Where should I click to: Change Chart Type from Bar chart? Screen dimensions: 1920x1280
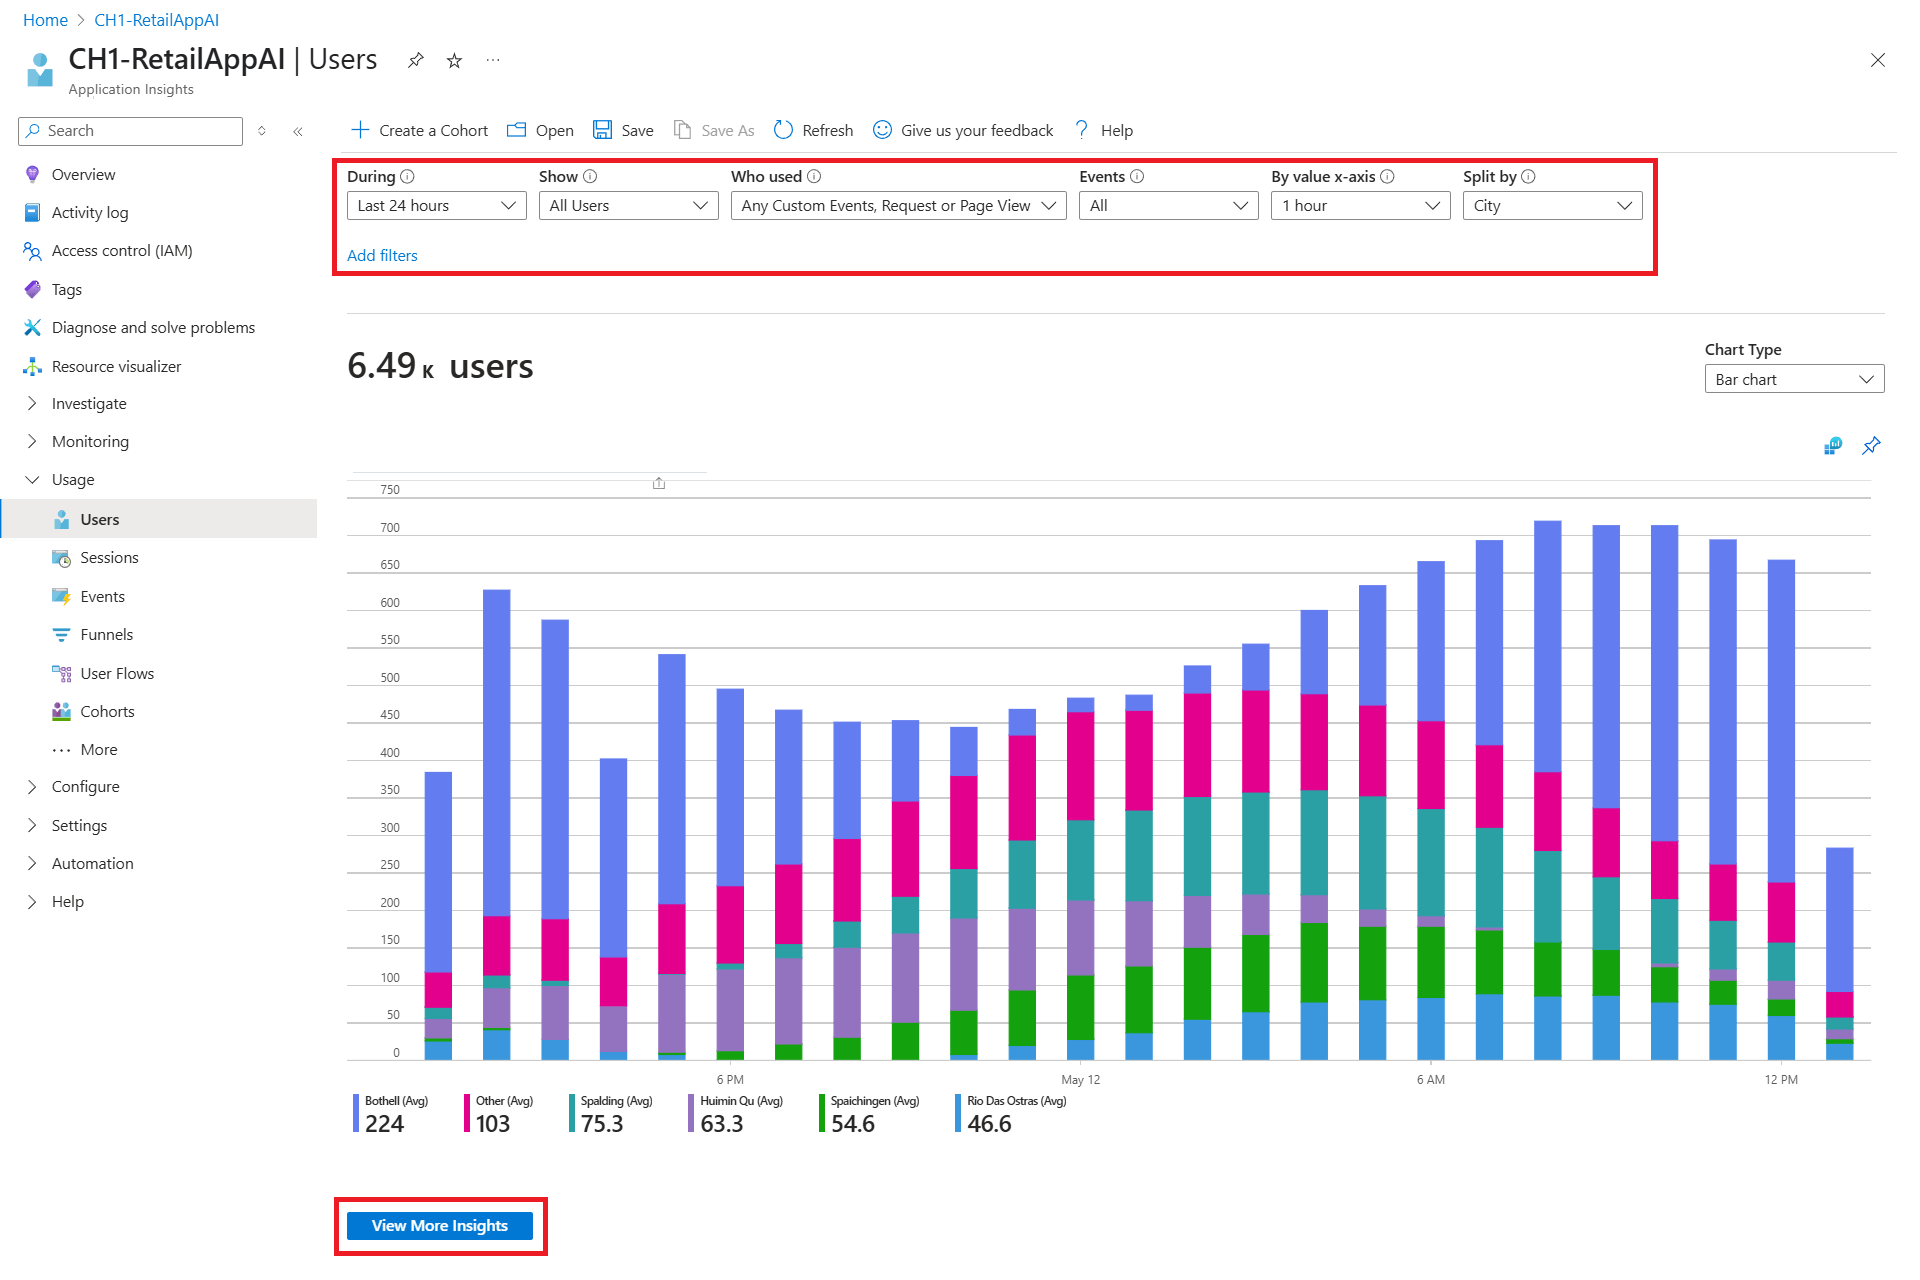[x=1793, y=380]
